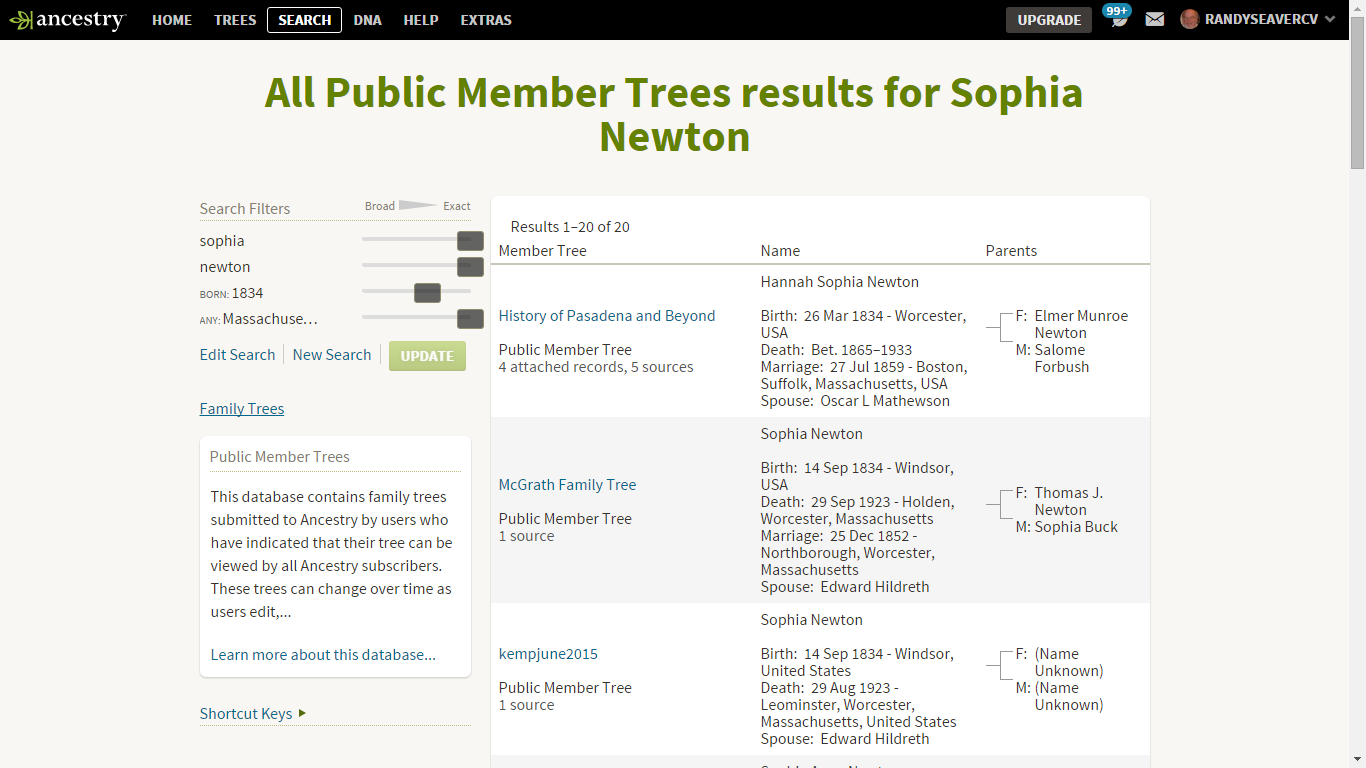The width and height of the screenshot is (1366, 768).
Task: Open the TREES menu item
Action: point(235,19)
